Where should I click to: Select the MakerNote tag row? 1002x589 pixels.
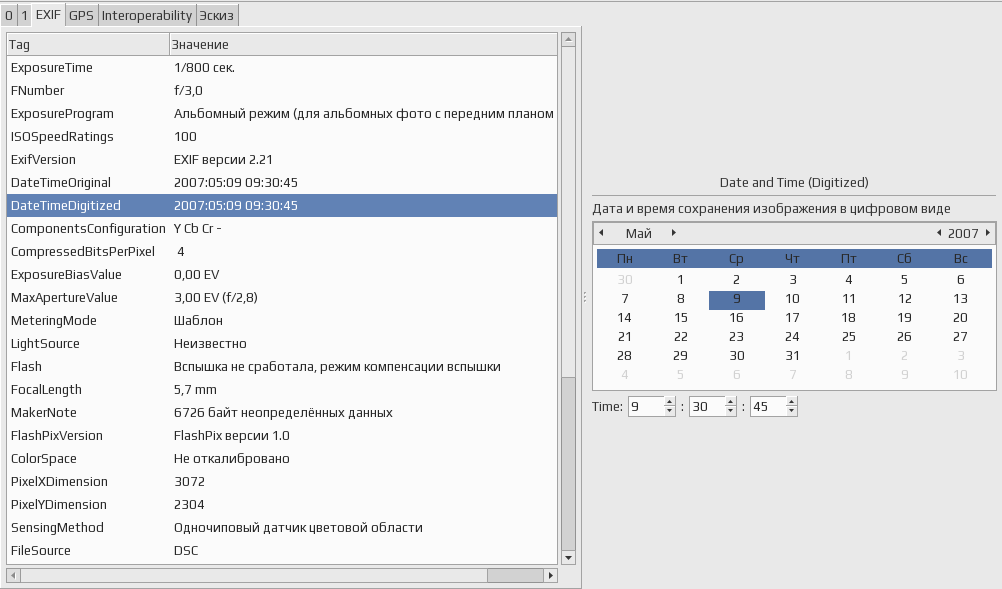coord(282,413)
